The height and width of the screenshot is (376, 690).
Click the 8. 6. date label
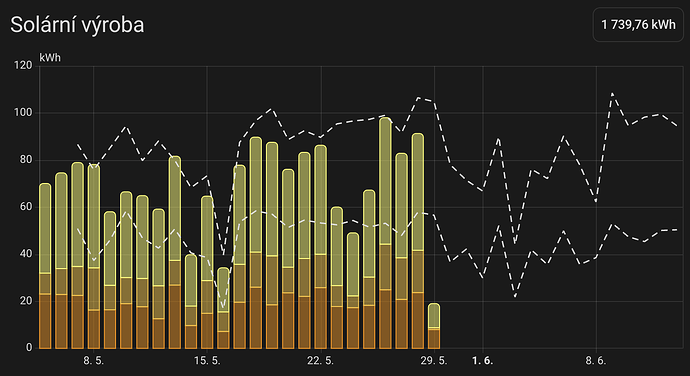point(596,361)
